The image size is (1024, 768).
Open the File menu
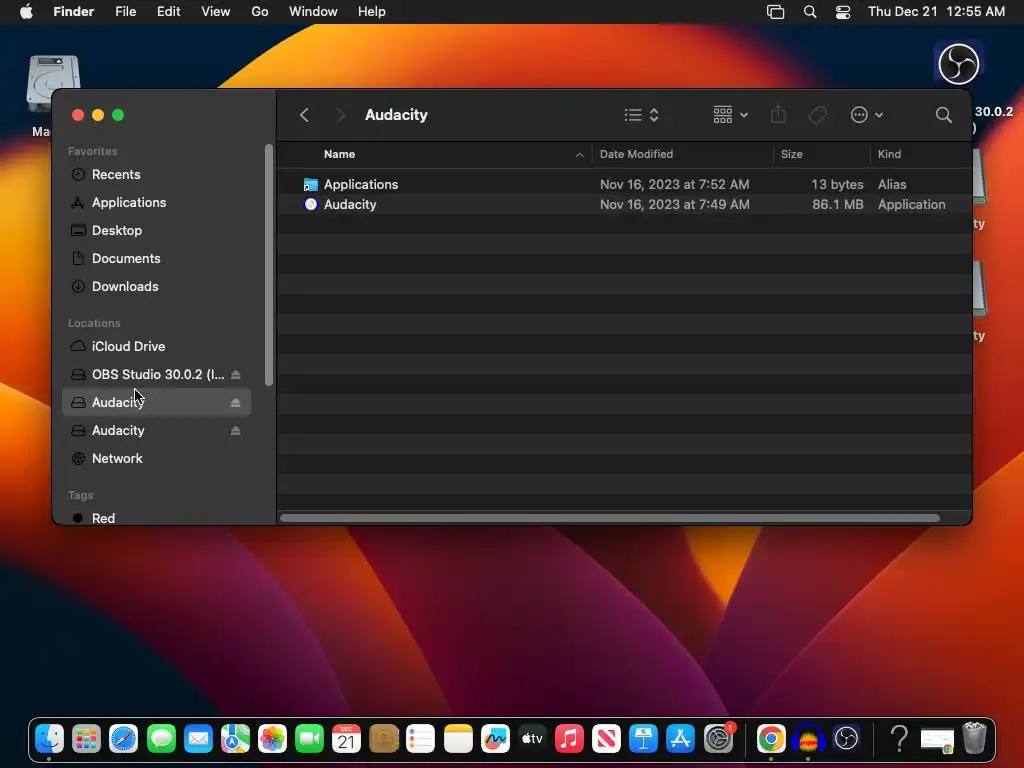125,12
